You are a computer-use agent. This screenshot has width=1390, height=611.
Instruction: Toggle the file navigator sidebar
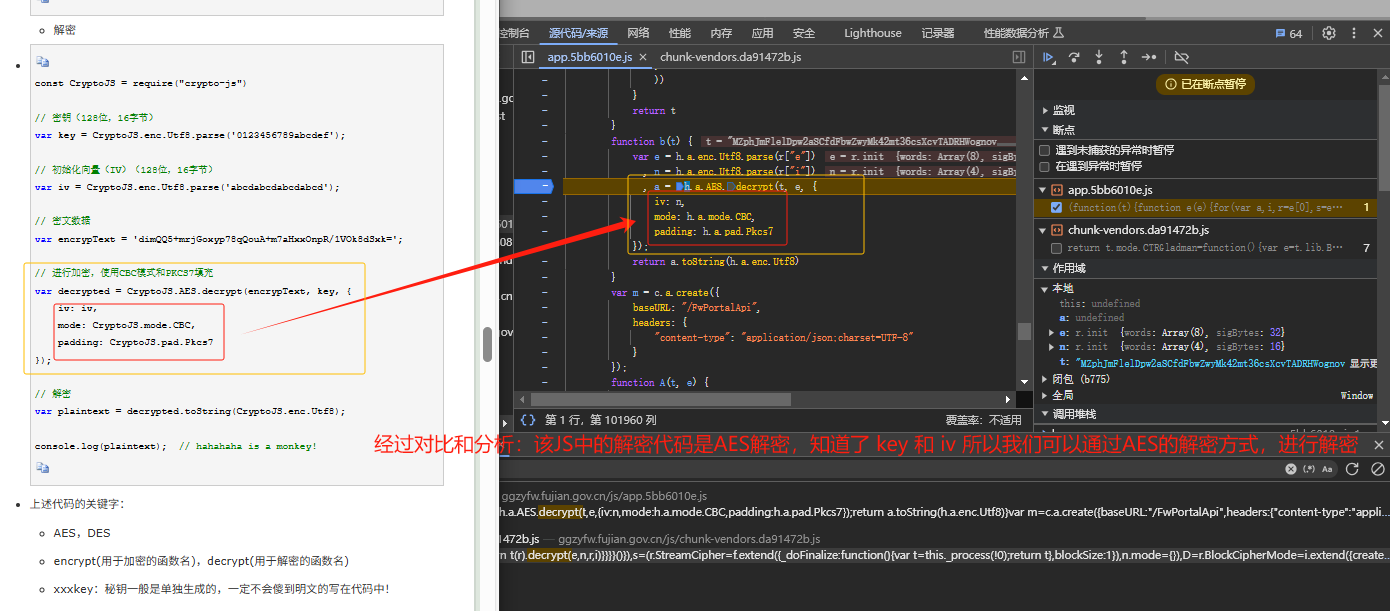[x=527, y=57]
